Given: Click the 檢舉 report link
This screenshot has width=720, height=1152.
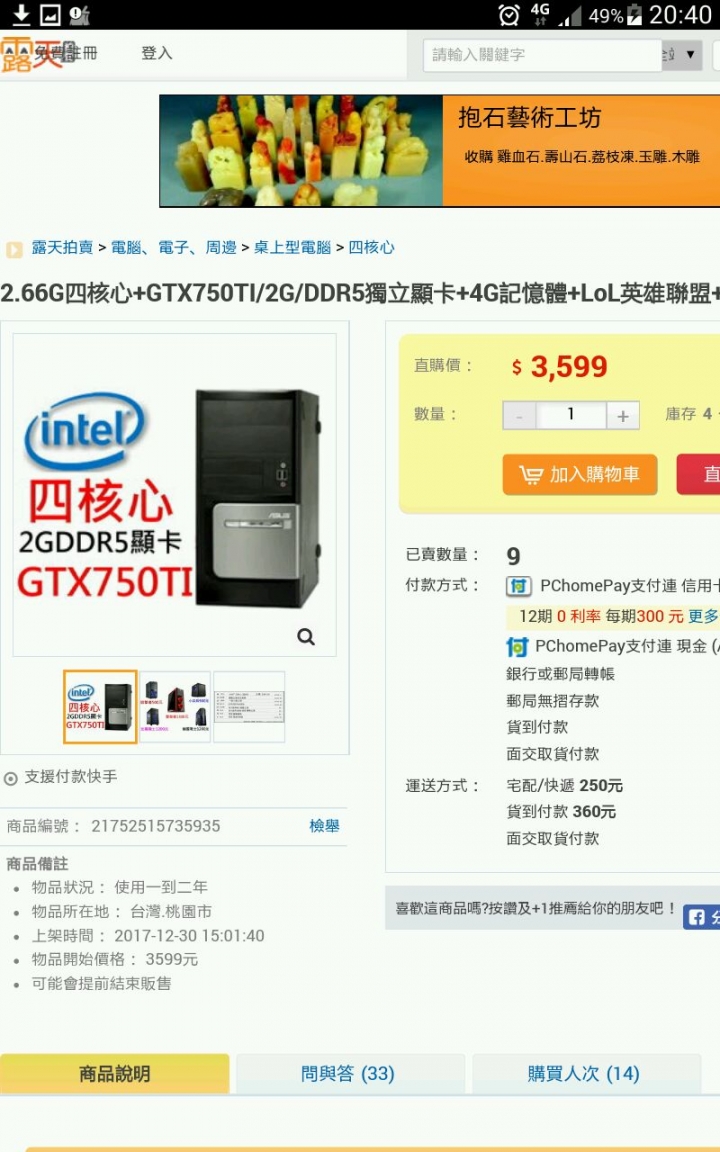Looking at the screenshot, I should point(324,826).
